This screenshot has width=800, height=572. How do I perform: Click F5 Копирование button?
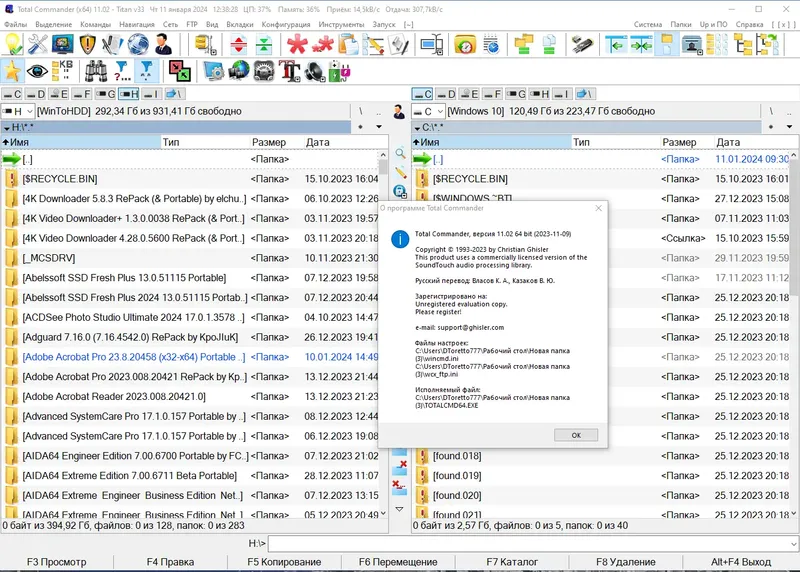click(284, 562)
